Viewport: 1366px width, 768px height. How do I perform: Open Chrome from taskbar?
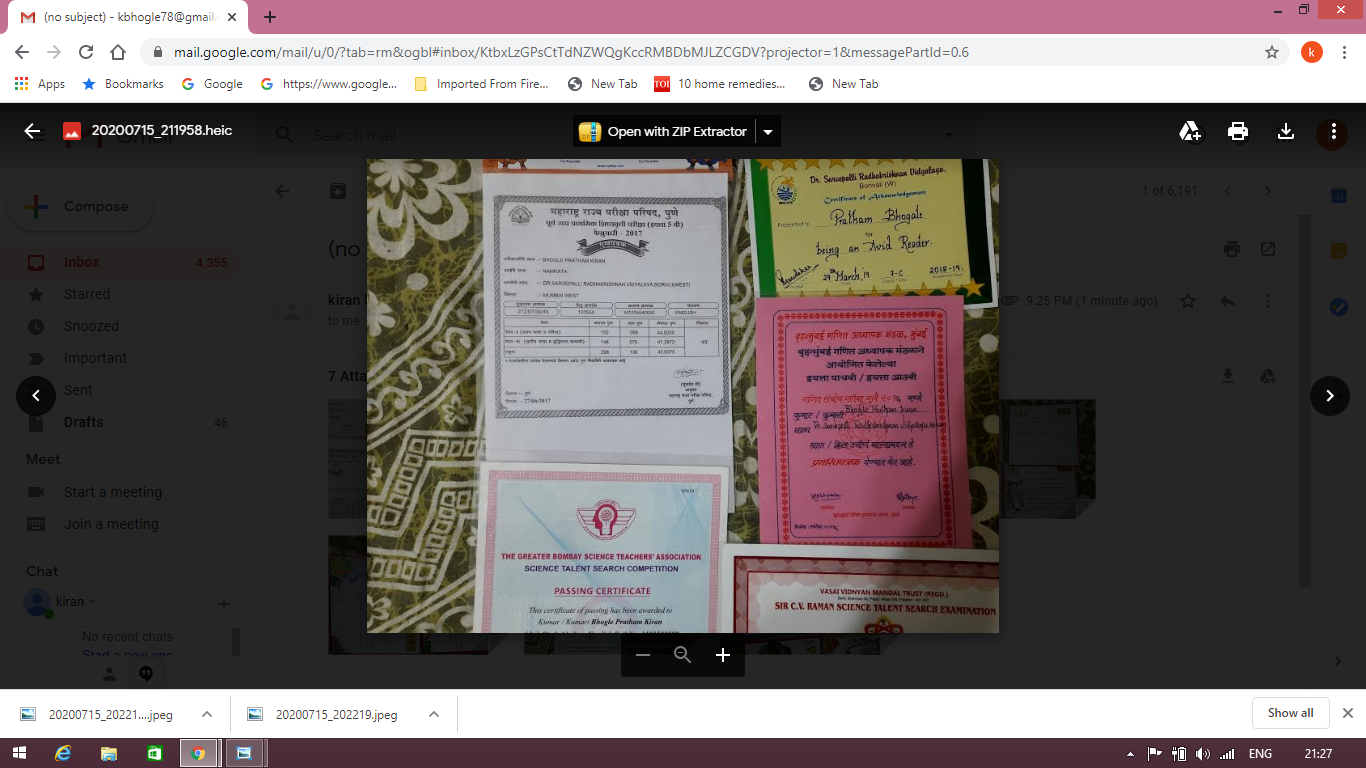198,753
